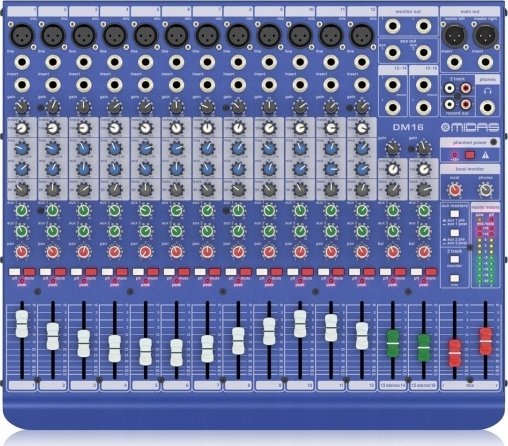Click the warning triangle in phantom power
This screenshot has width=508, height=446.
click(485, 155)
